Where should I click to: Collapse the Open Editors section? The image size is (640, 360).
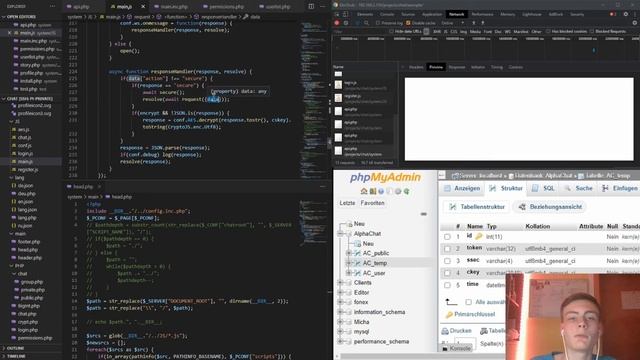[x=4, y=17]
